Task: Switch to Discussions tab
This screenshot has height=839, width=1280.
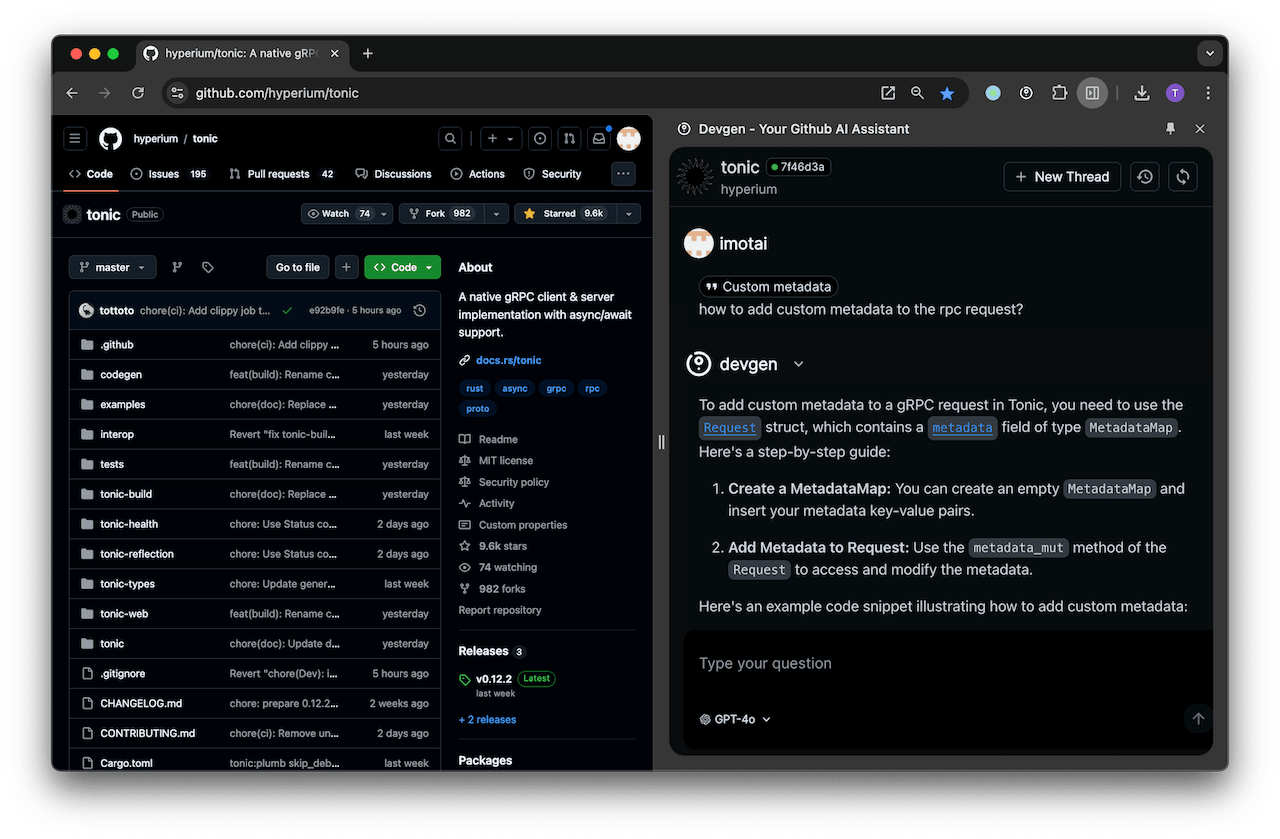Action: [394, 174]
